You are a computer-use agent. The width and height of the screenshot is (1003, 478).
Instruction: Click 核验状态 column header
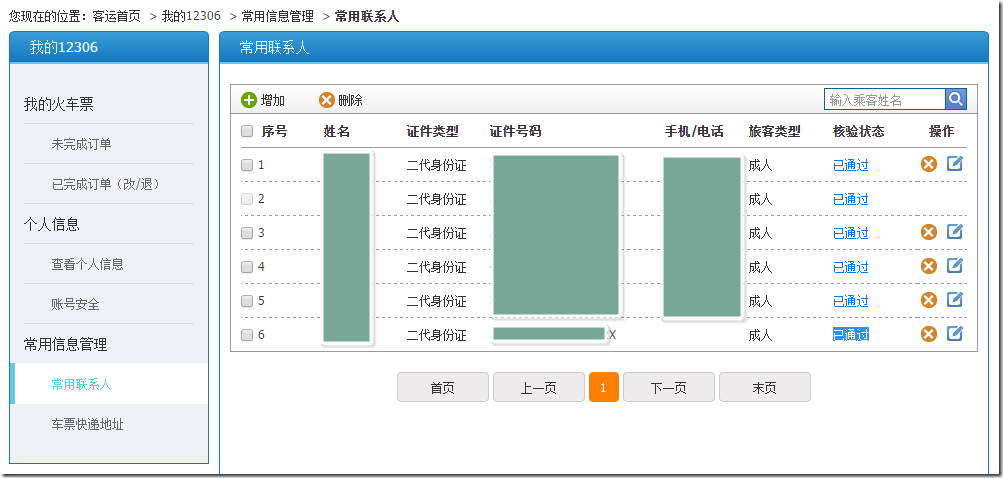858,132
